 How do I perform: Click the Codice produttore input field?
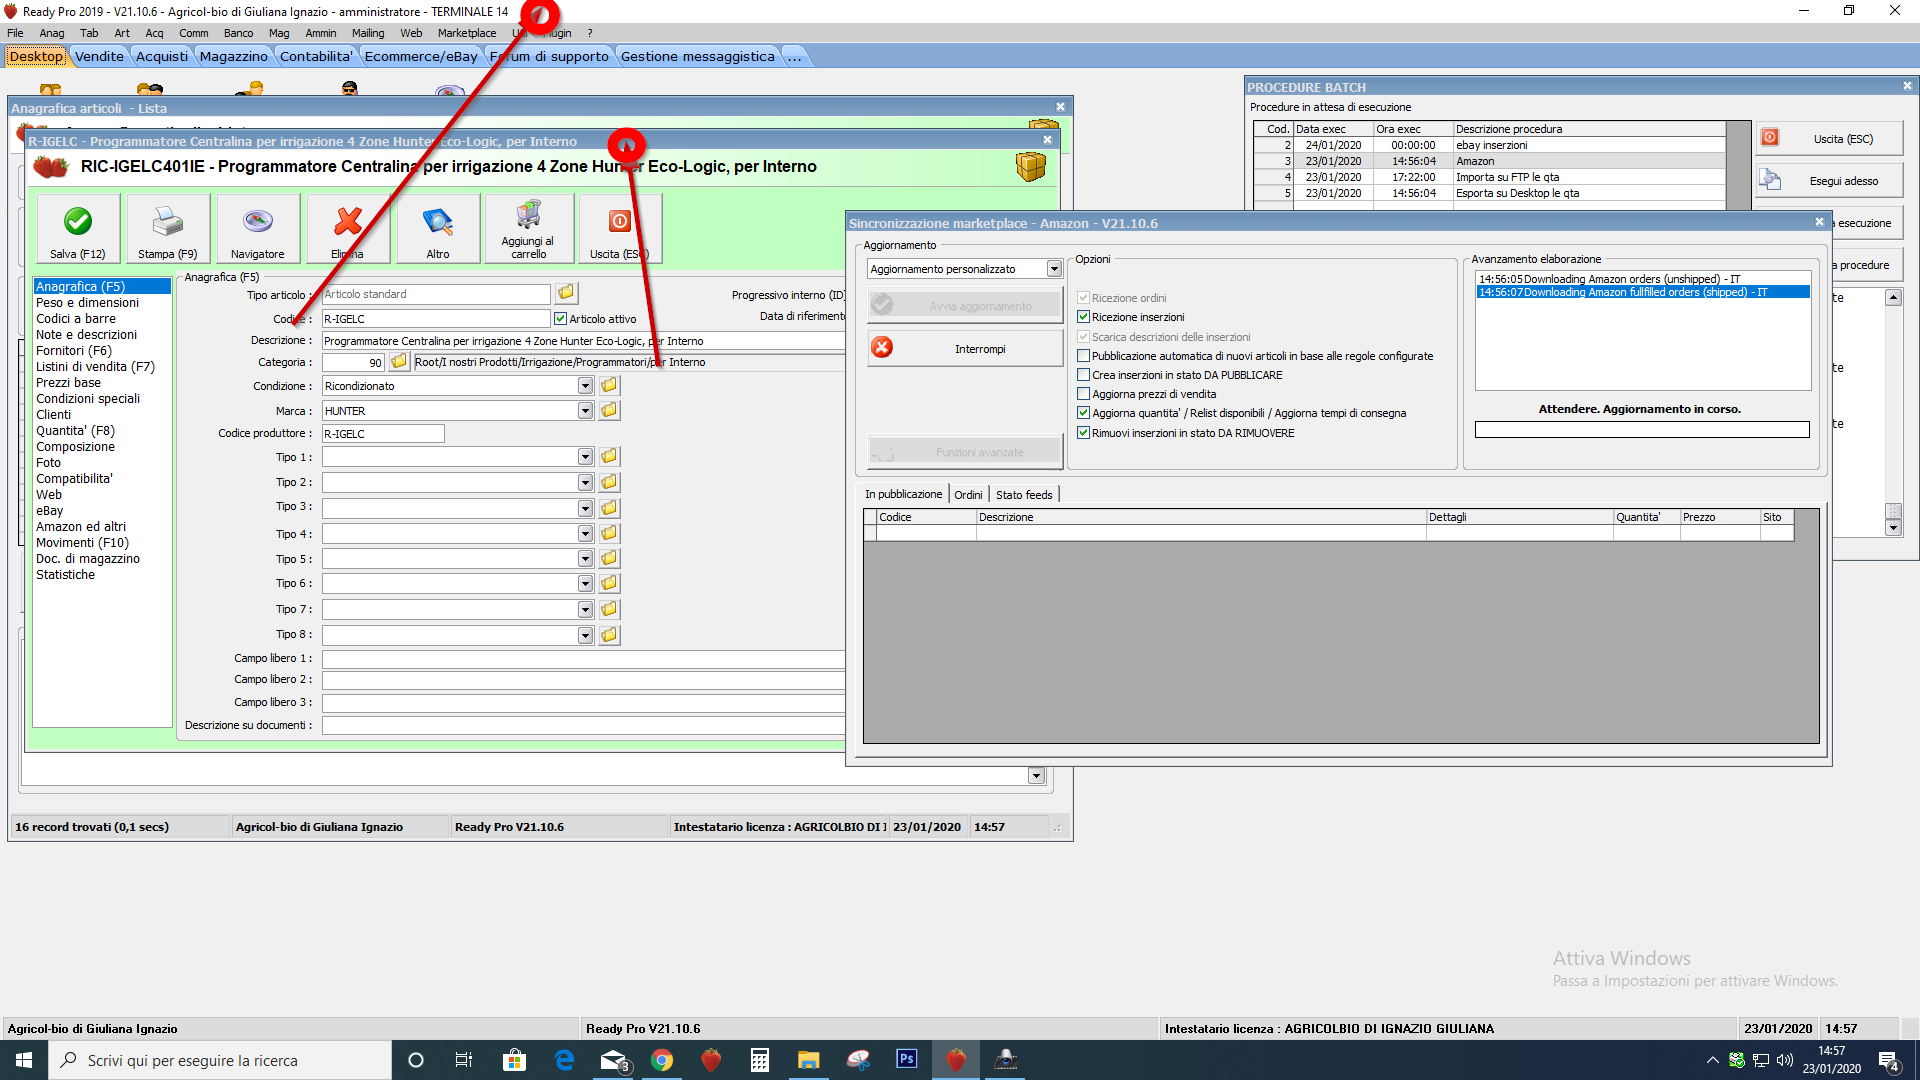point(383,434)
